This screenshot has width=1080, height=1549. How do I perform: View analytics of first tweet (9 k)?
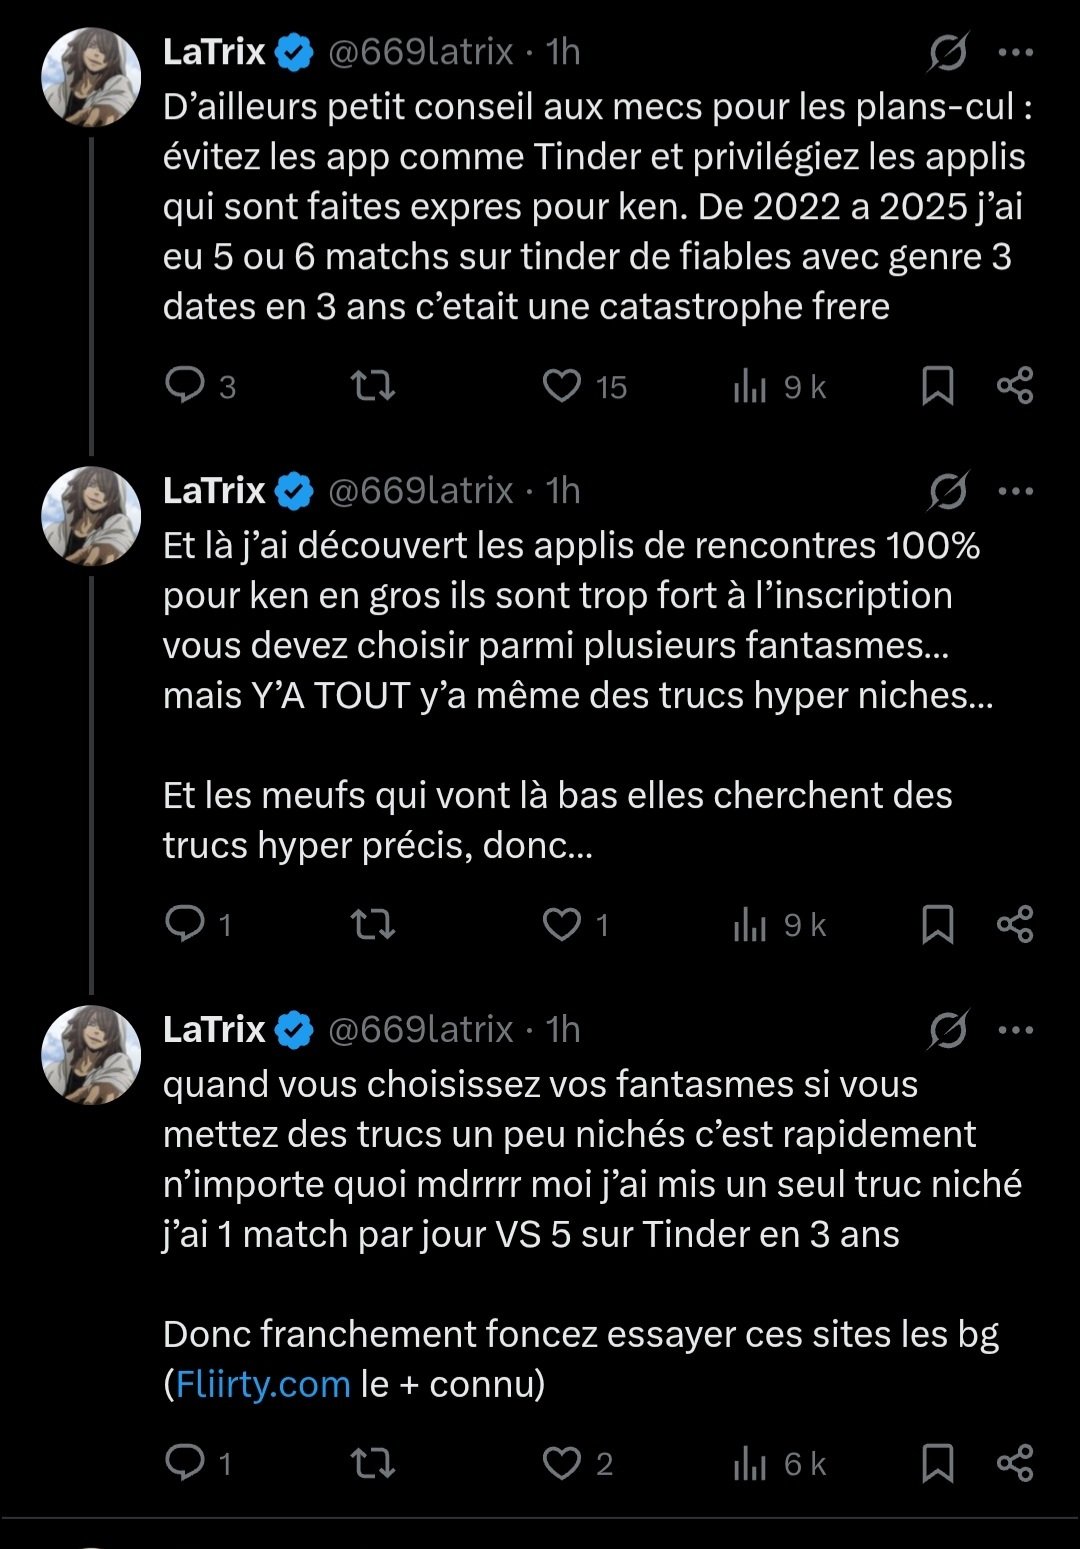tap(750, 387)
